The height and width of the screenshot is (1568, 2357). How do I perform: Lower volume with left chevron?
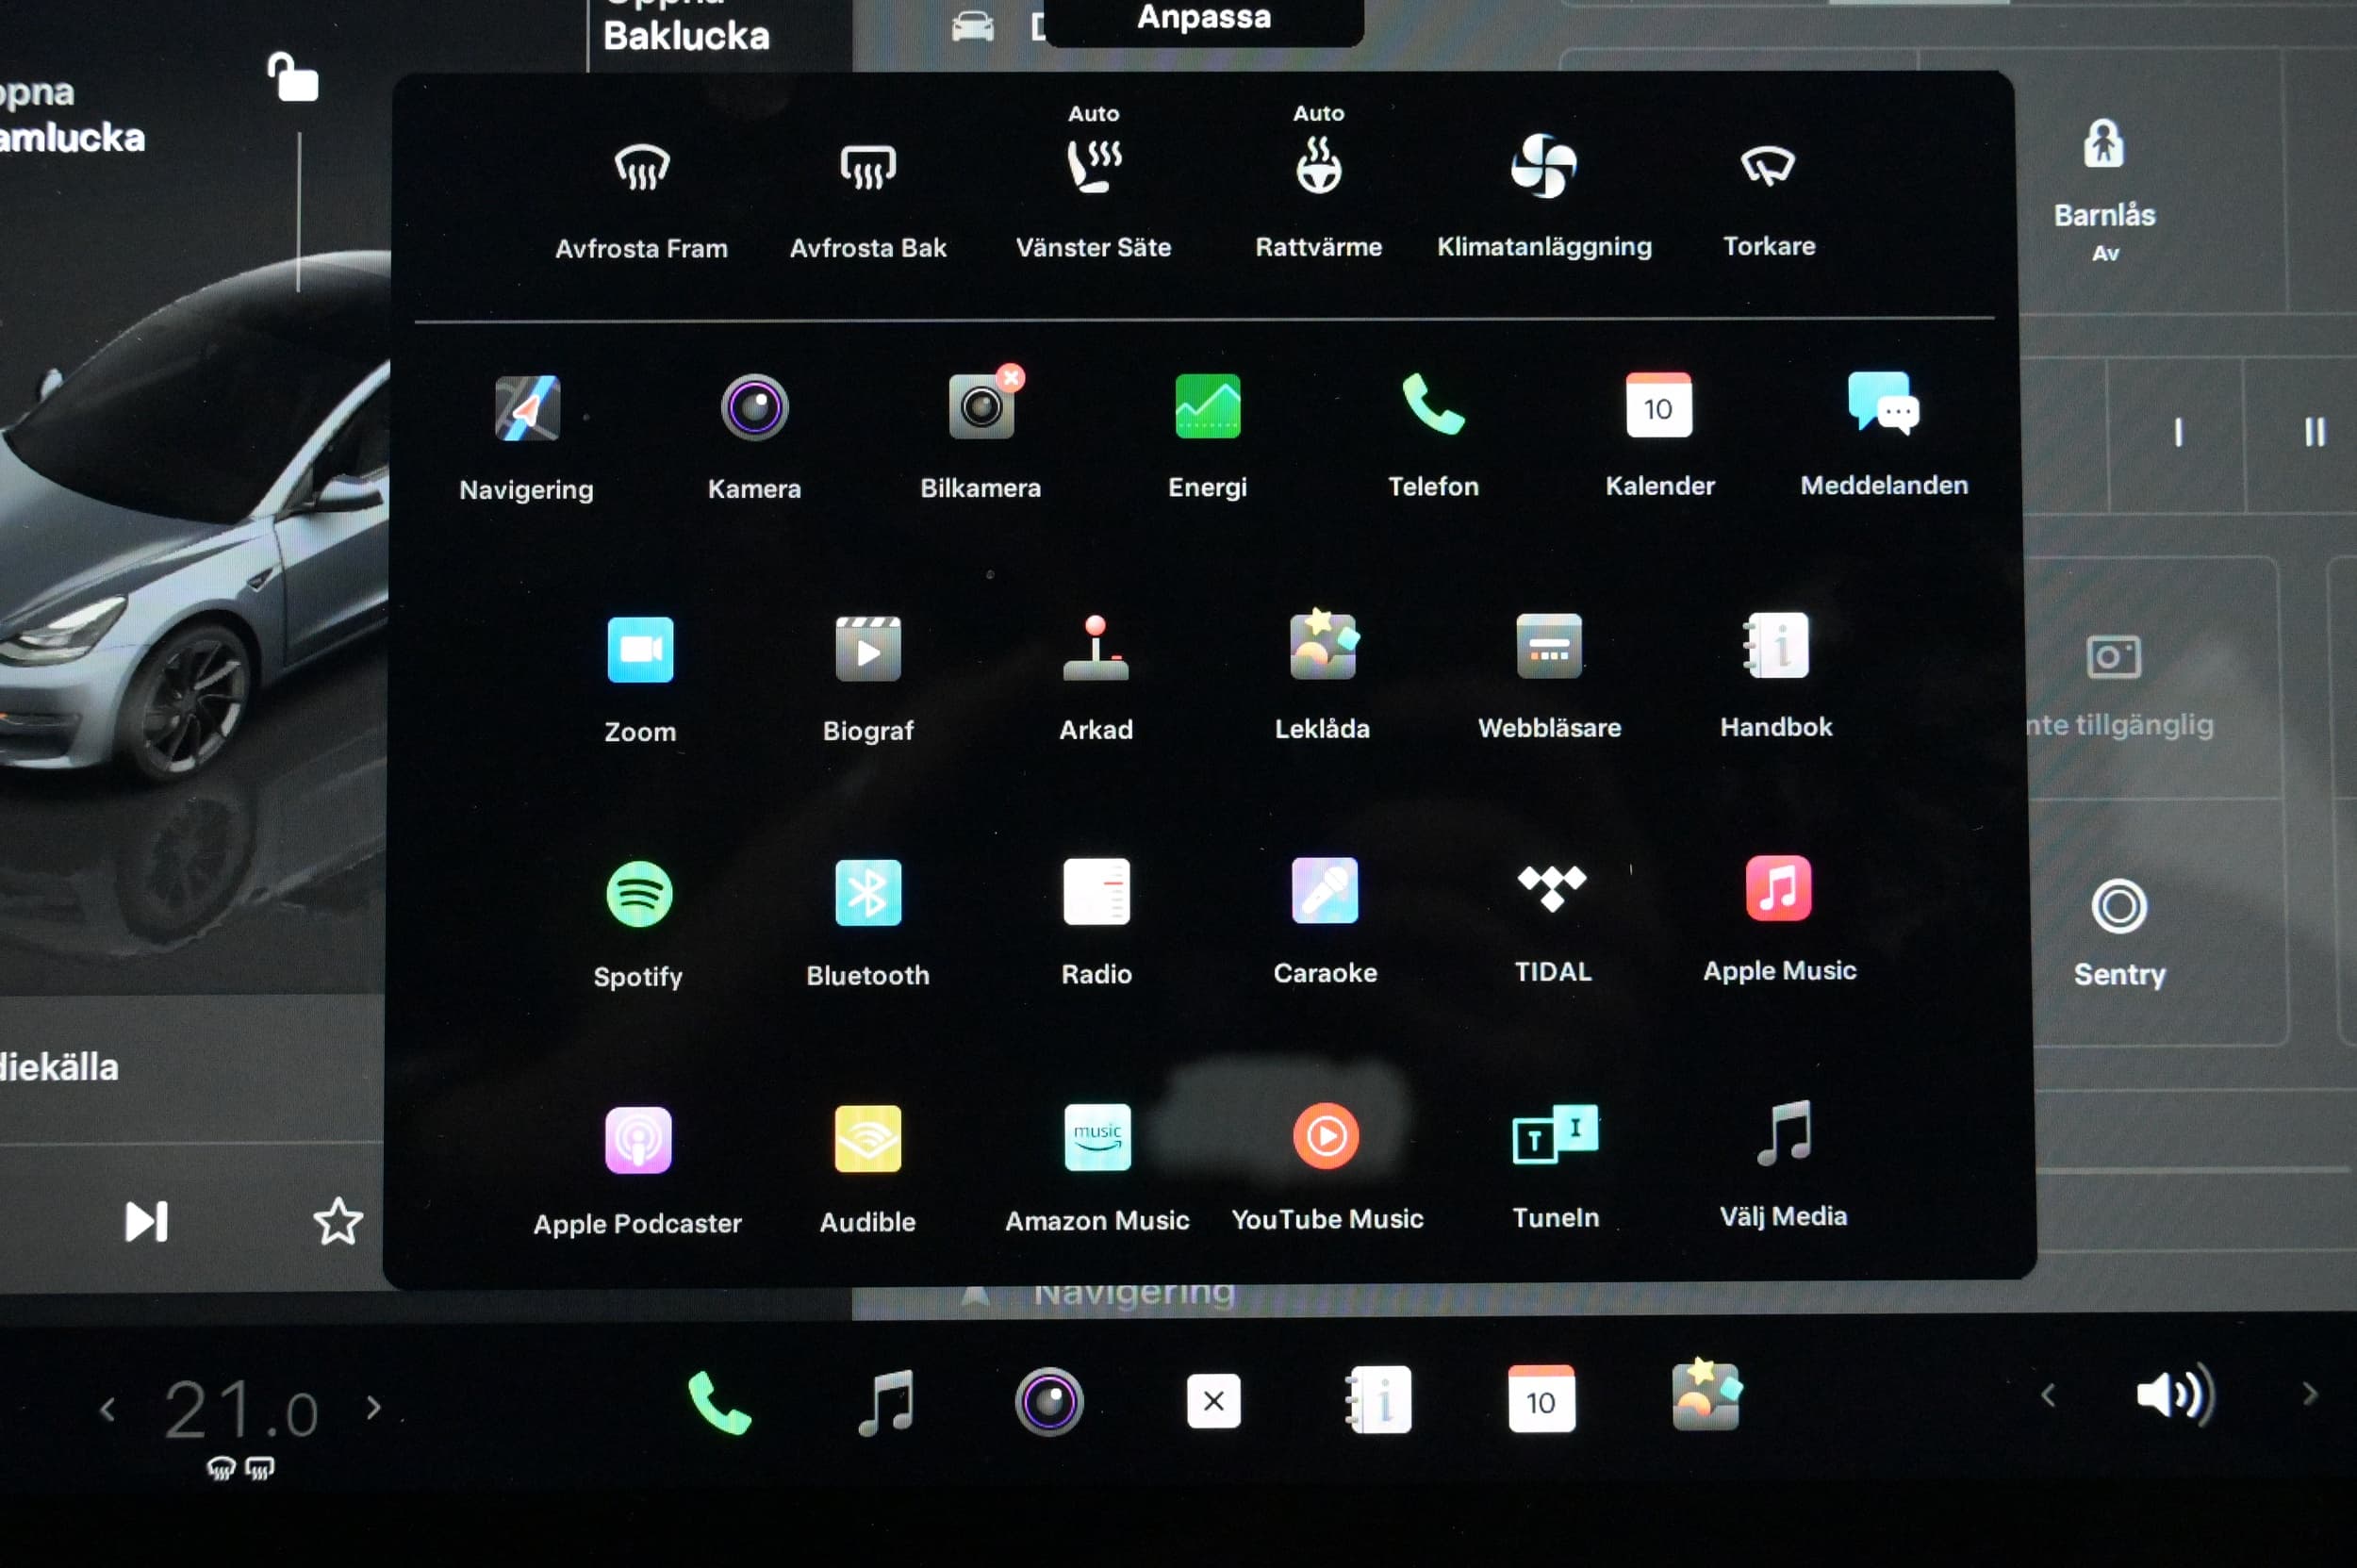2048,1395
